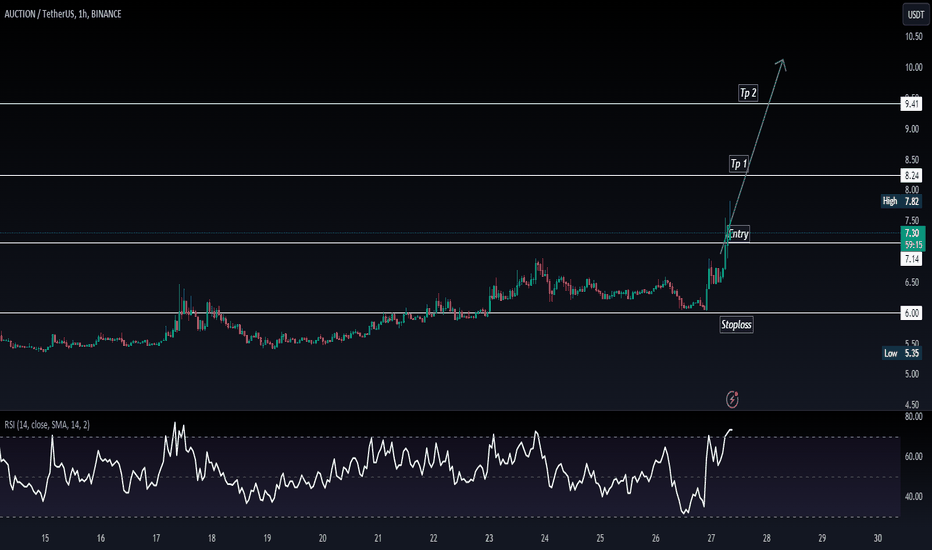This screenshot has height=550, width=932.
Task: Click the current price 7.30 tag
Action: click(913, 238)
